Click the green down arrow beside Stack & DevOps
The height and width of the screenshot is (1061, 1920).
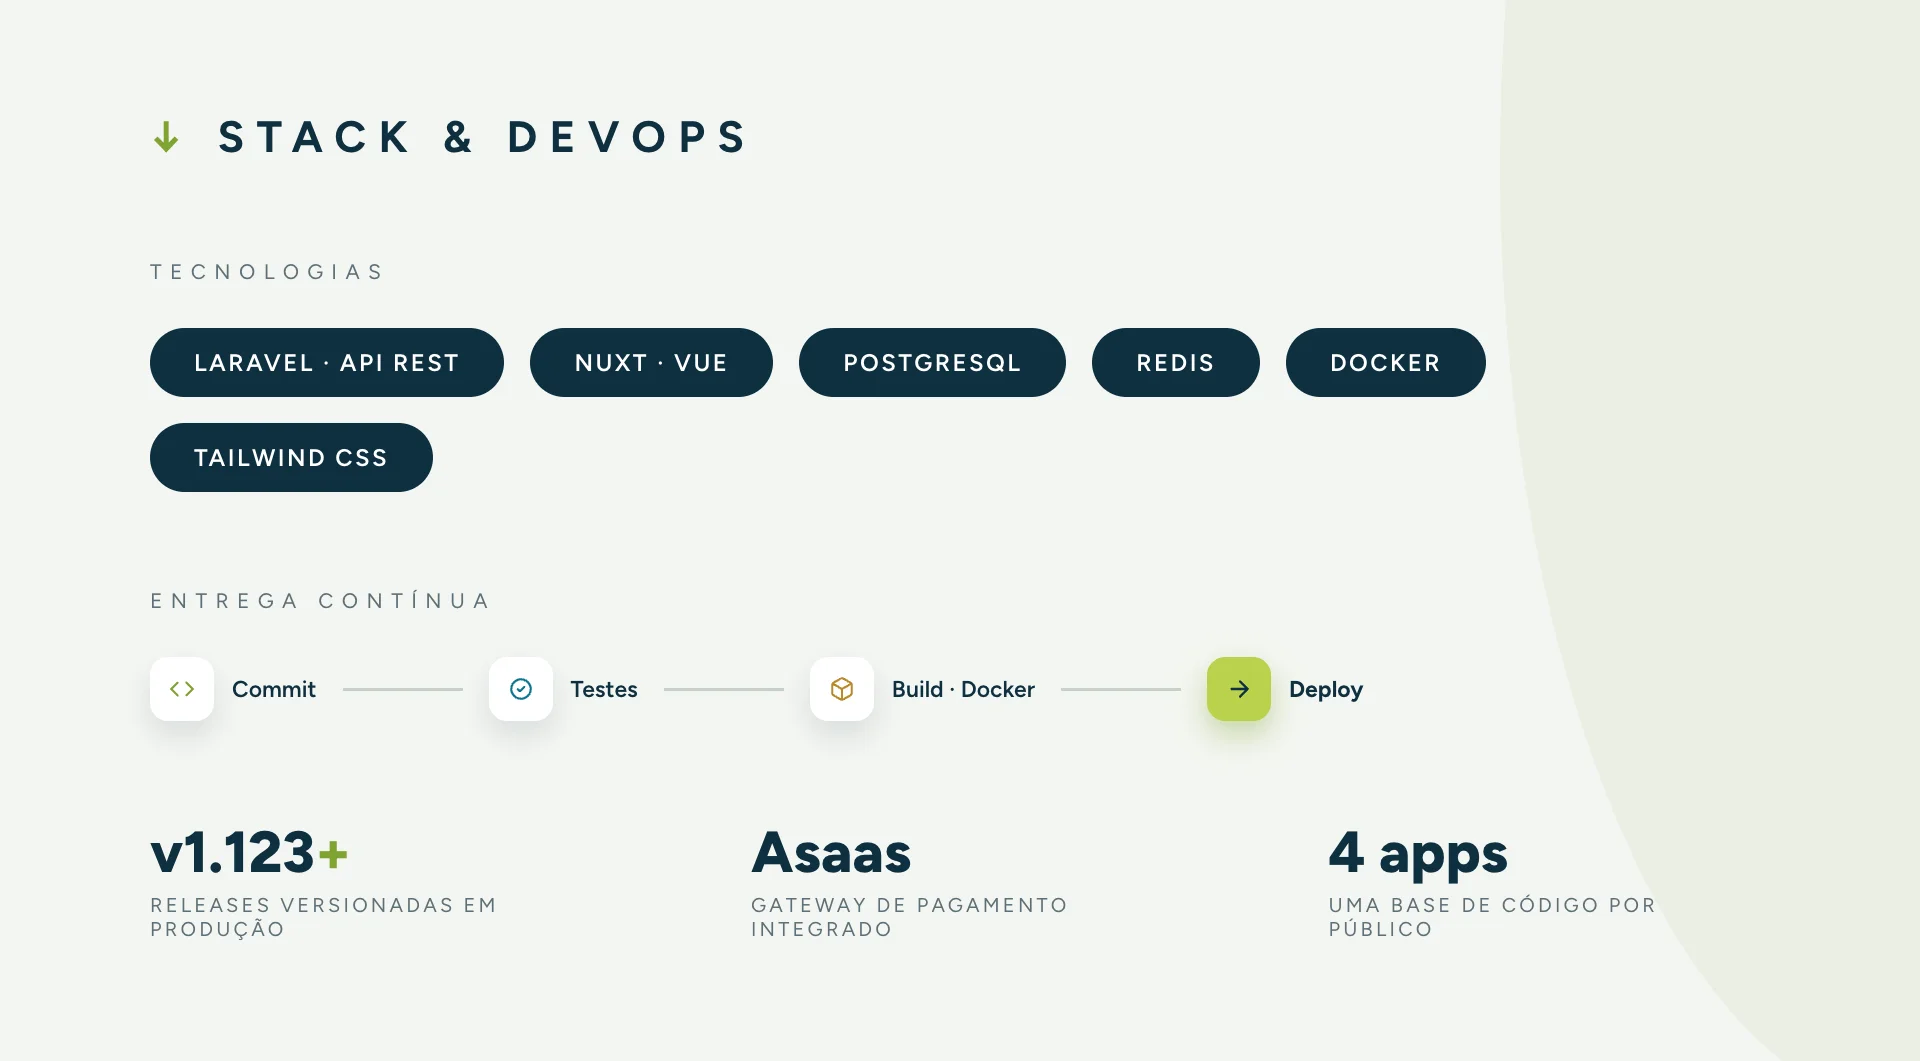(166, 137)
